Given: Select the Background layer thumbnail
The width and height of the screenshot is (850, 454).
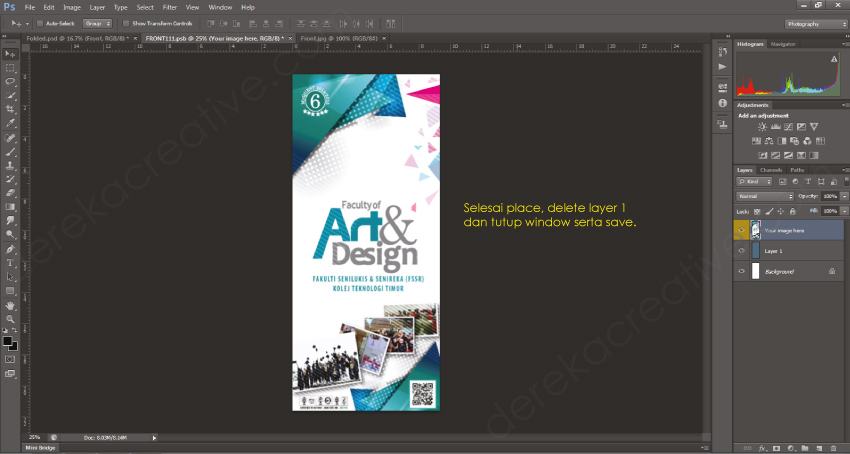Looking at the screenshot, I should 755,271.
